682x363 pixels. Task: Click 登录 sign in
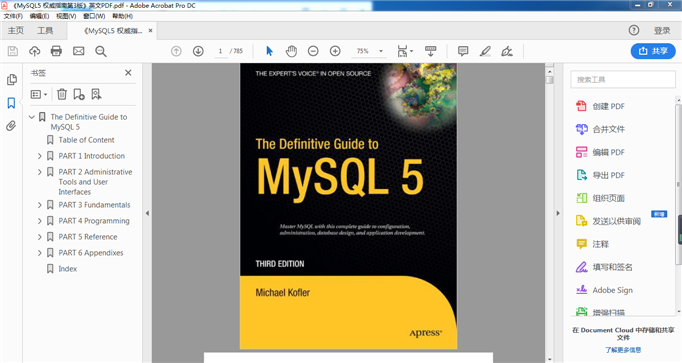point(662,30)
